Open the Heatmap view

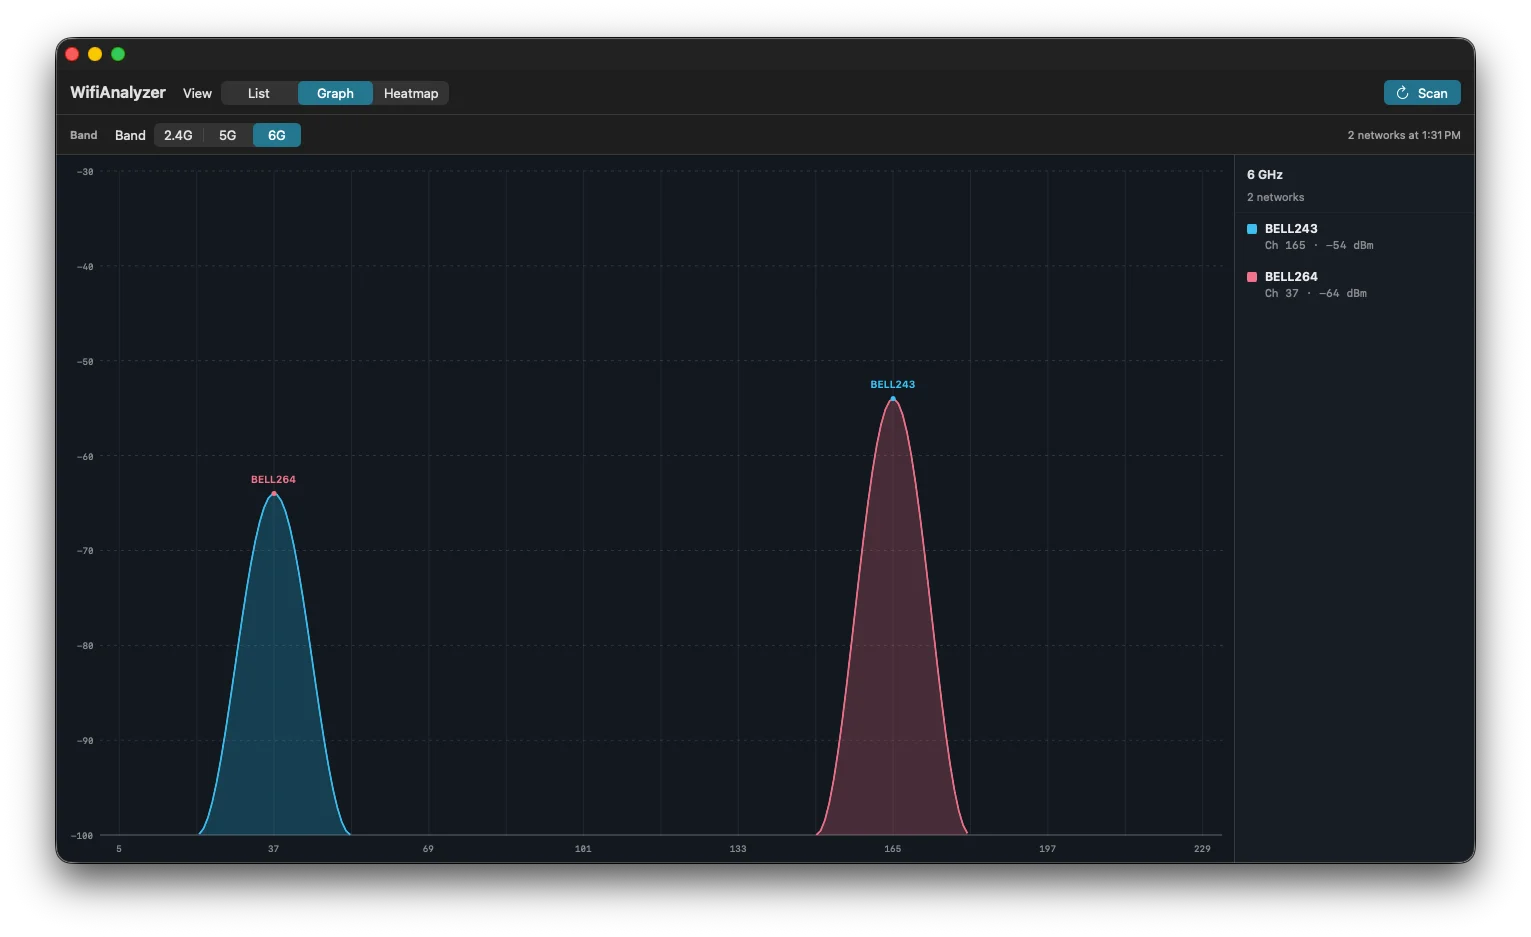(x=411, y=93)
